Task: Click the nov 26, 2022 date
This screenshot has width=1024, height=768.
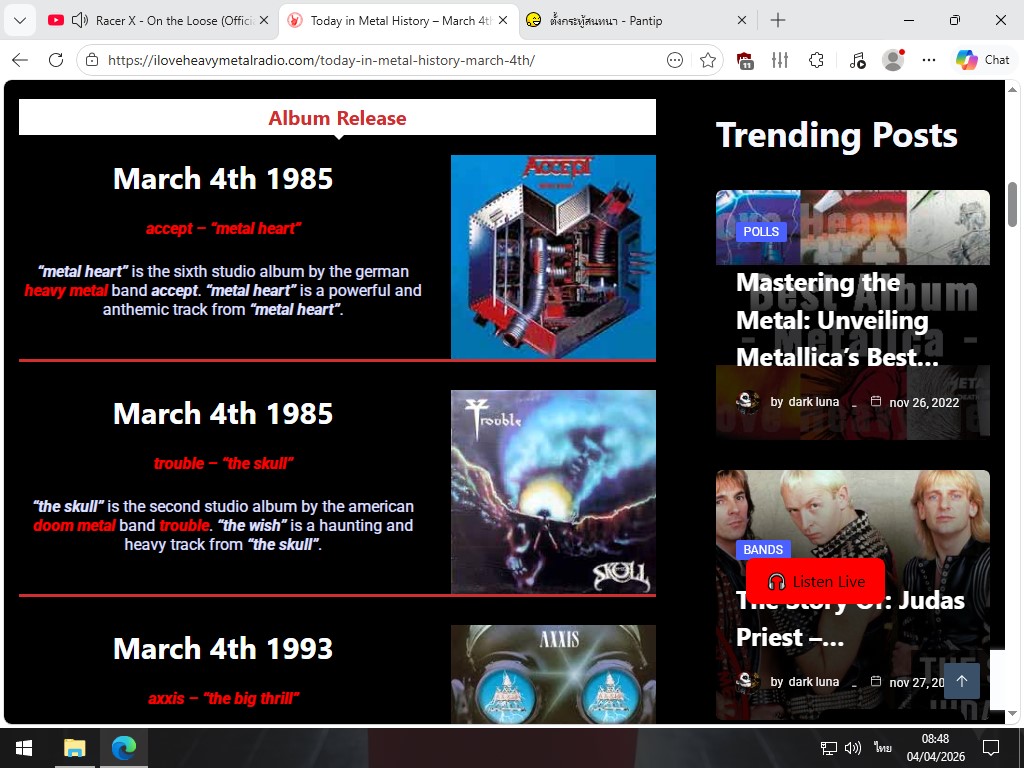Action: pyautogui.click(x=923, y=402)
